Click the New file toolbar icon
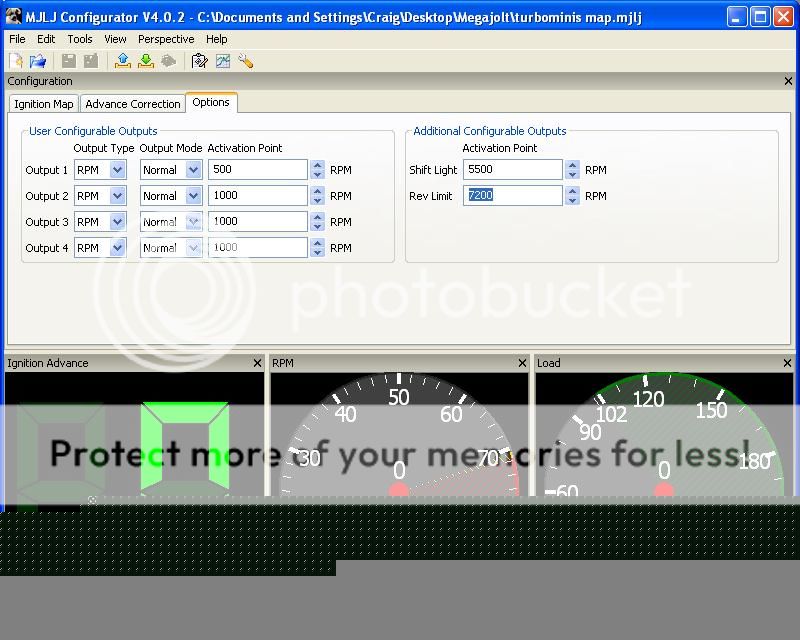The image size is (800, 640). (x=16, y=61)
